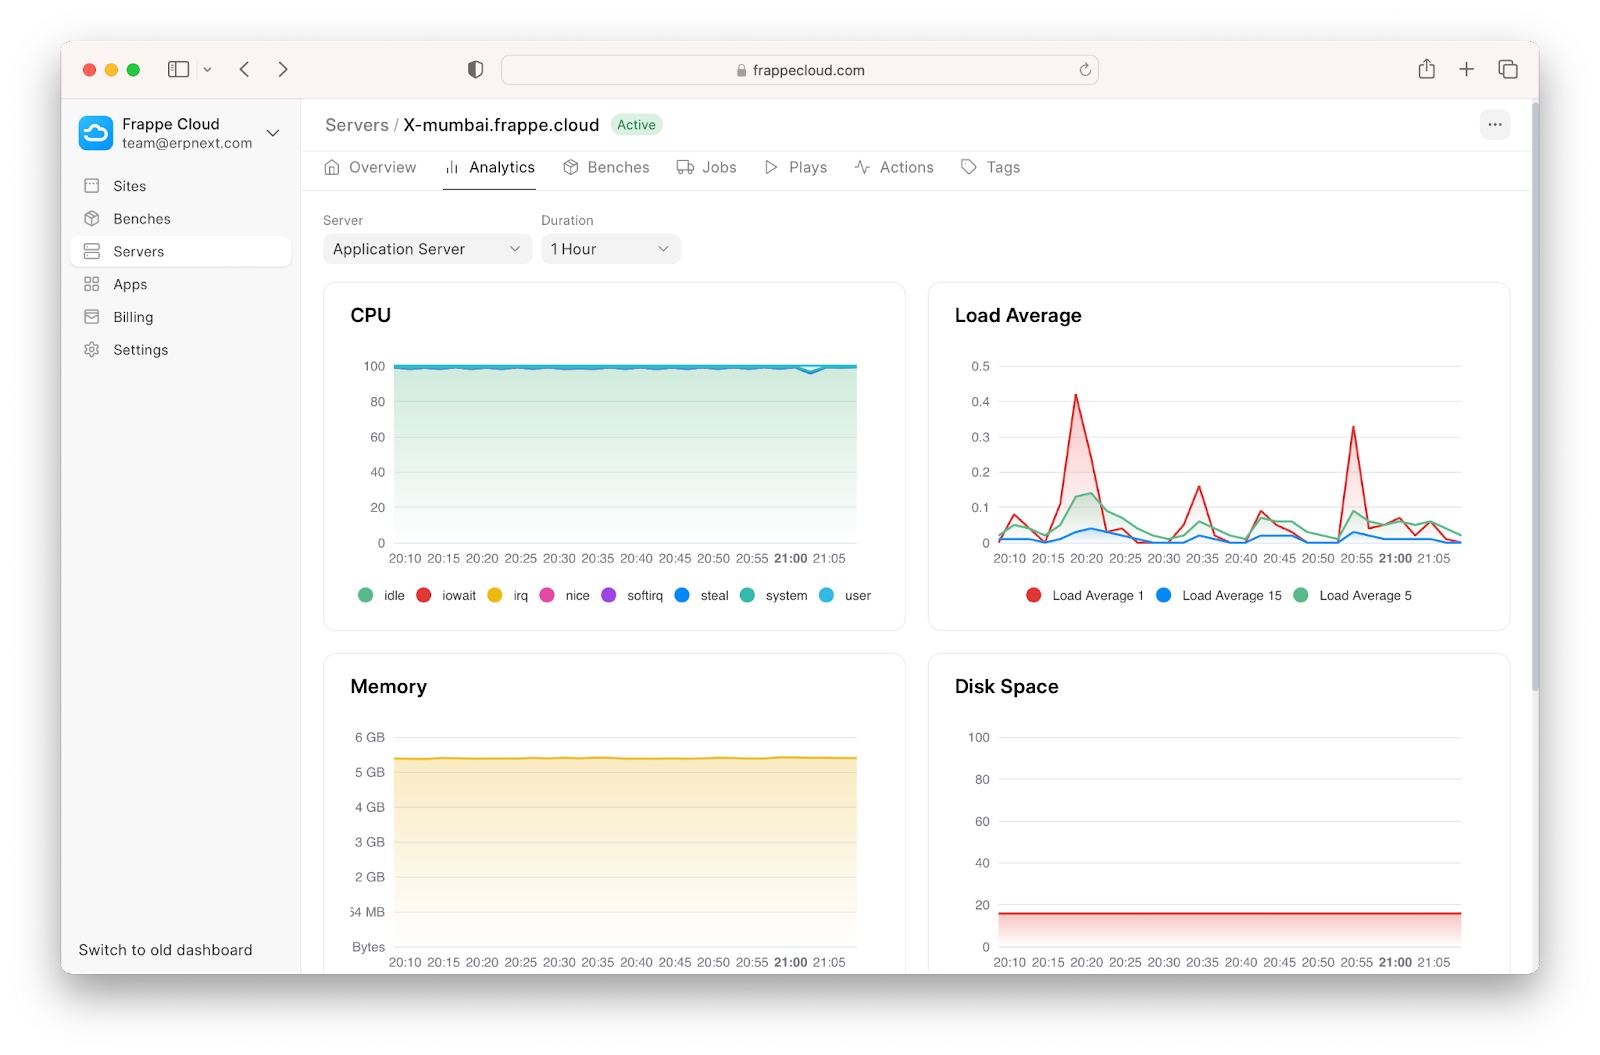Reload the page with refresh icon

[1084, 70]
